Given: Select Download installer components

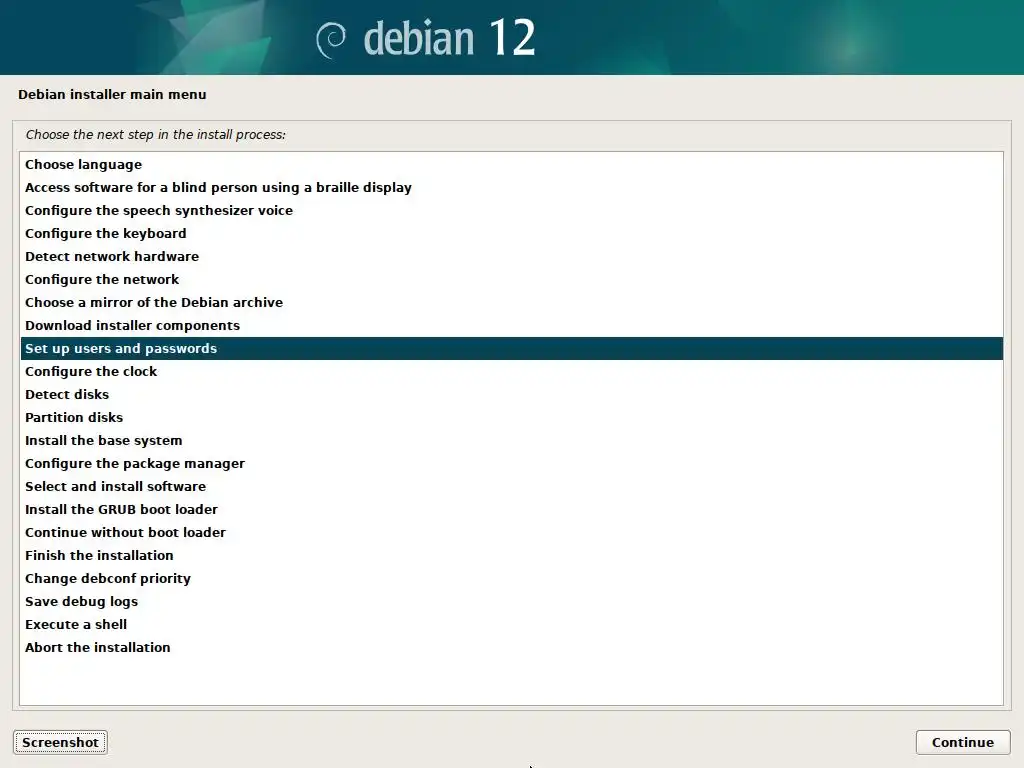Looking at the screenshot, I should (511, 325).
